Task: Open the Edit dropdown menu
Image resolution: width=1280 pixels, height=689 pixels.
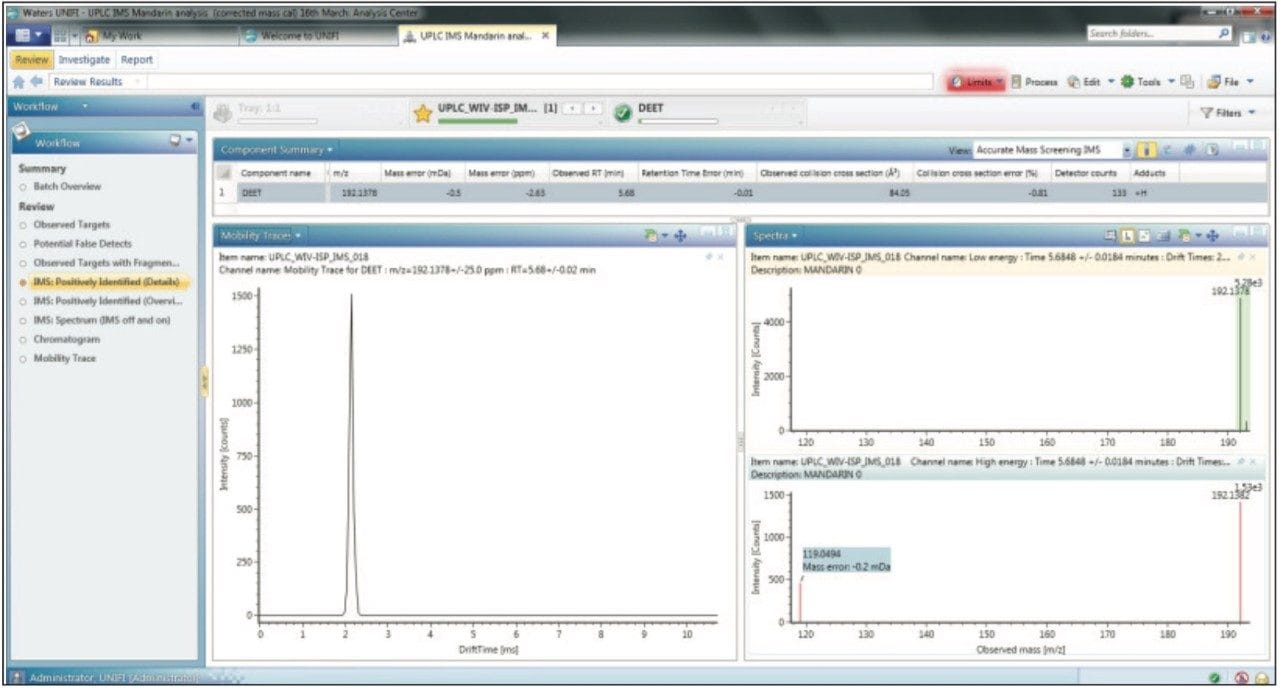Action: pos(1090,82)
